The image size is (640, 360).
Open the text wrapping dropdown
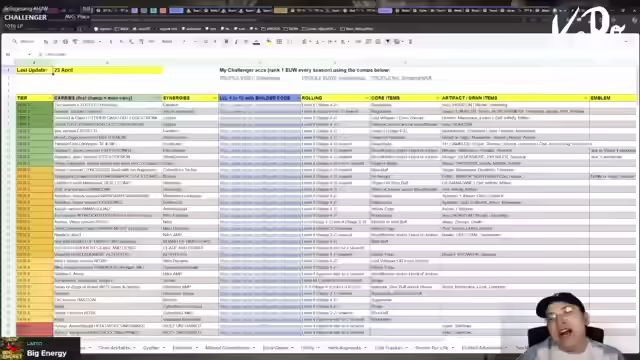coord(331,42)
